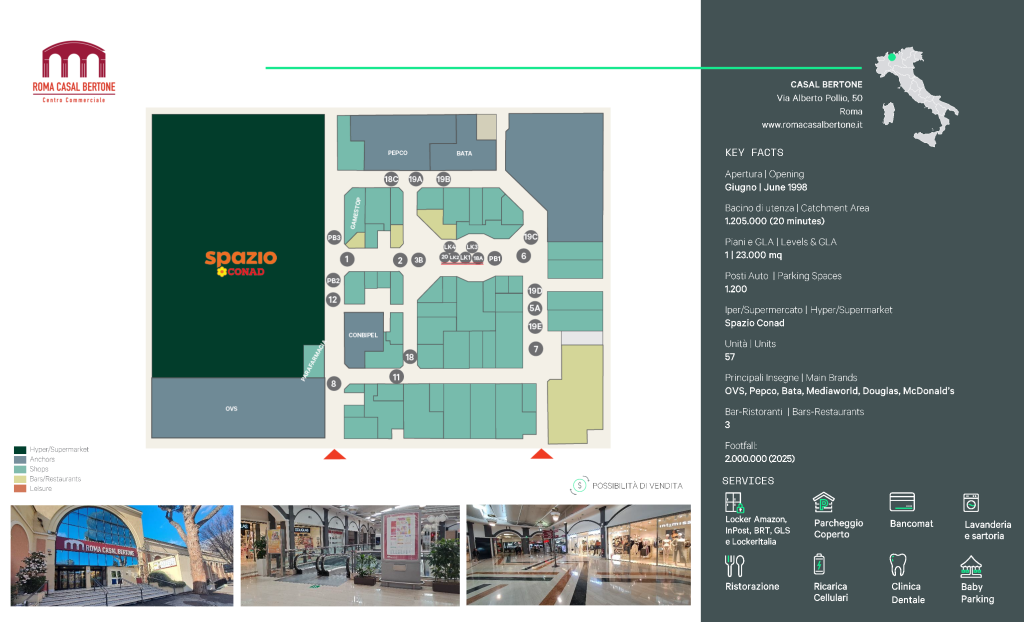
Task: Select the Ricarica Cellulari battery icon
Action: click(819, 564)
